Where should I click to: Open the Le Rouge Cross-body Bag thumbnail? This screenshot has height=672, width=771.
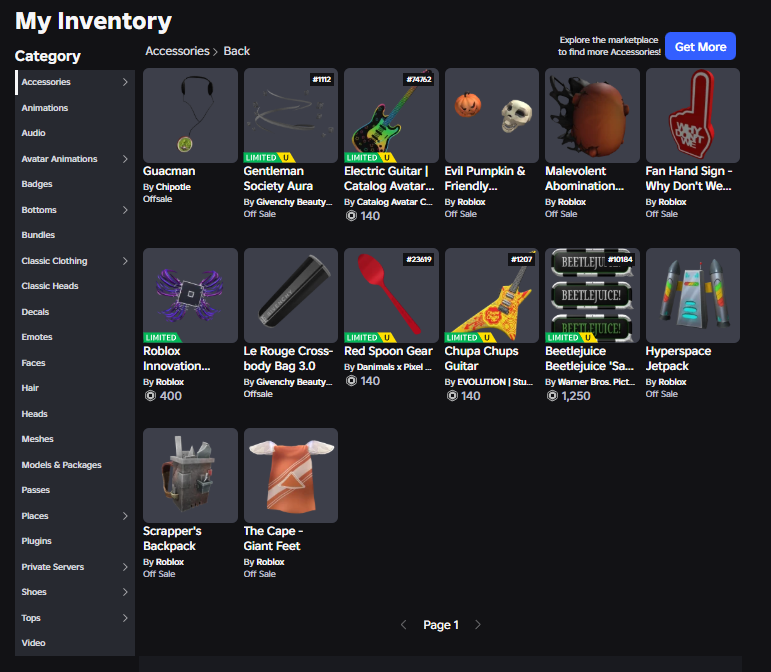tap(291, 295)
